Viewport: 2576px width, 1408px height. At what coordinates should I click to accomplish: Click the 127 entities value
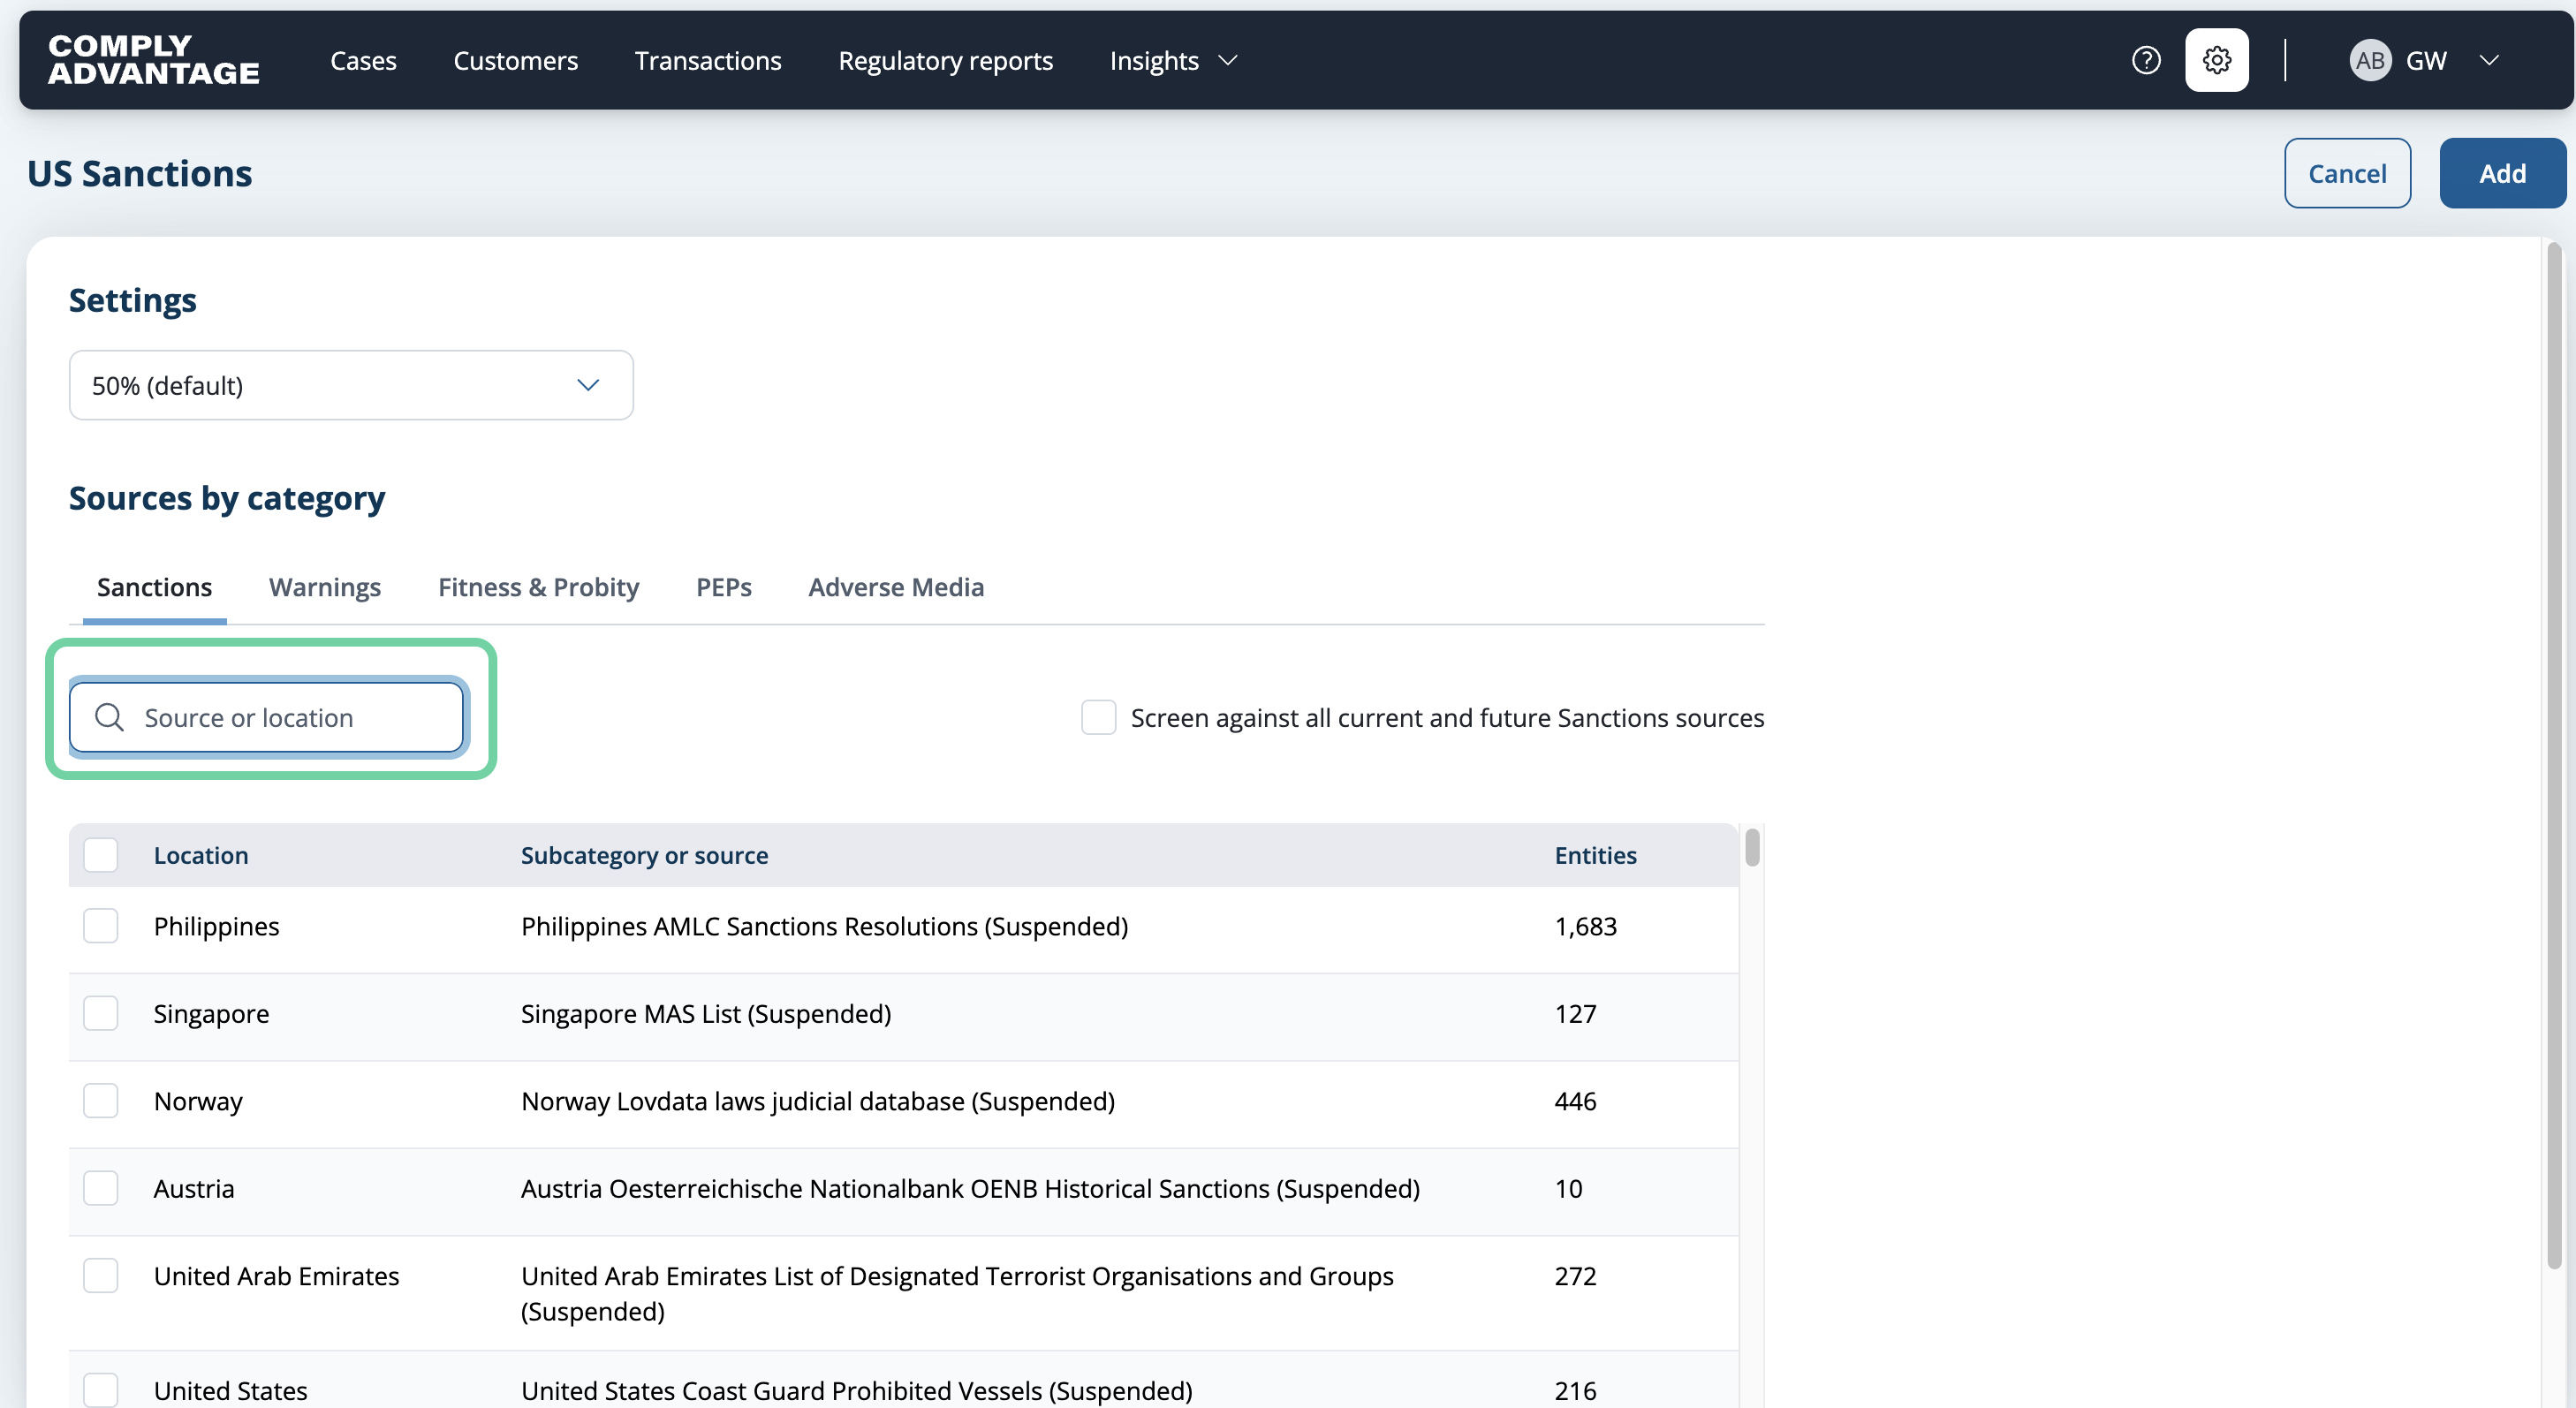tap(1576, 1014)
